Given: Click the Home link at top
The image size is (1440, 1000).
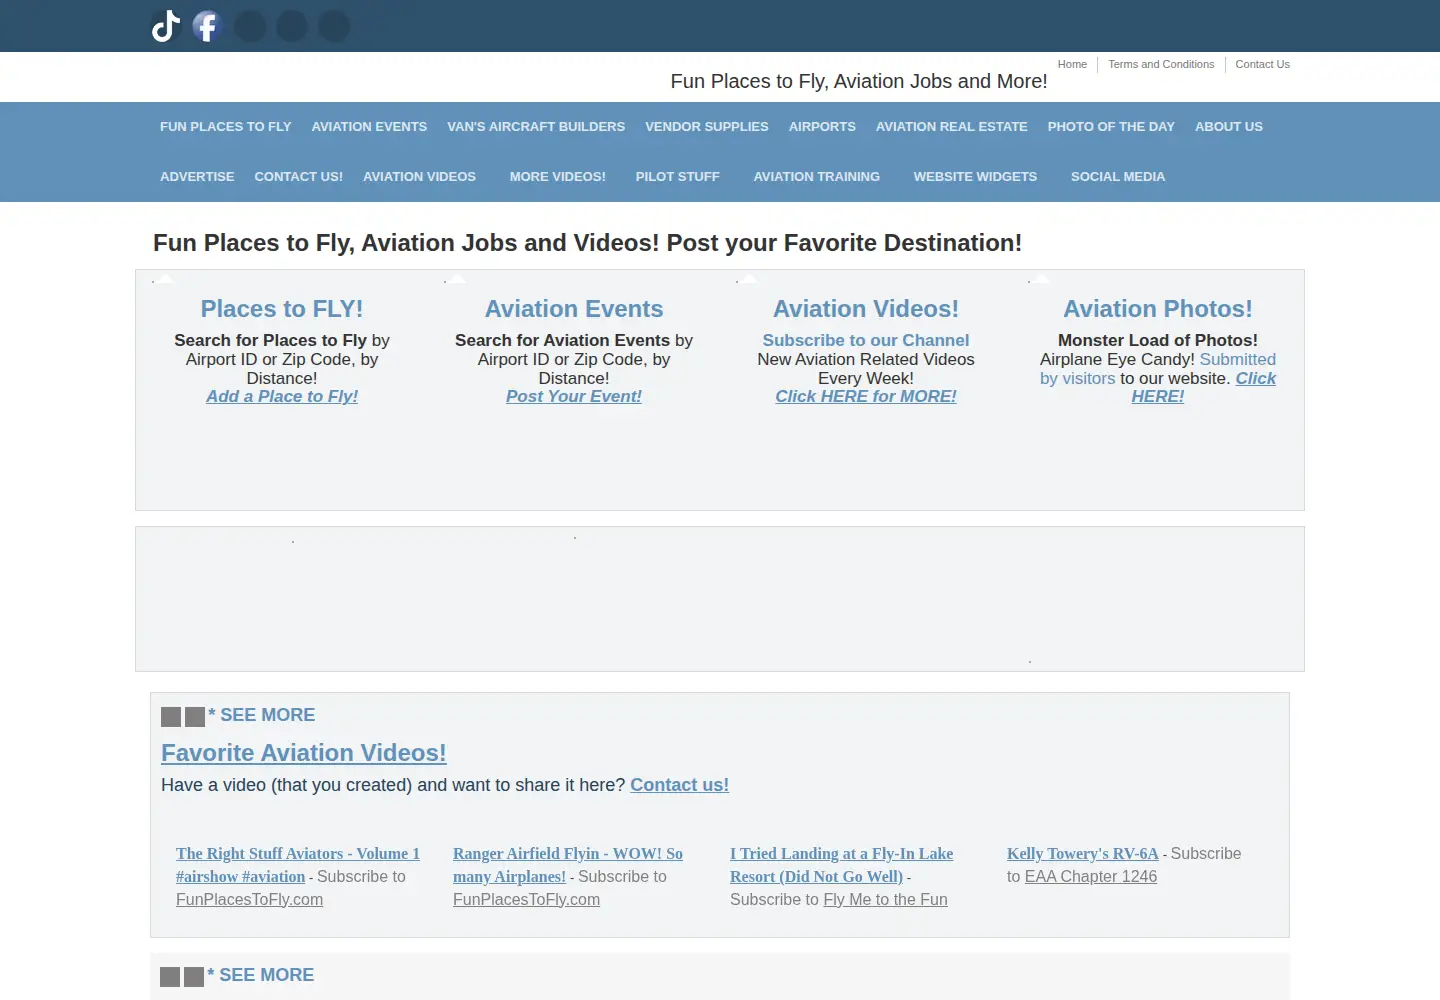Looking at the screenshot, I should (x=1072, y=64).
